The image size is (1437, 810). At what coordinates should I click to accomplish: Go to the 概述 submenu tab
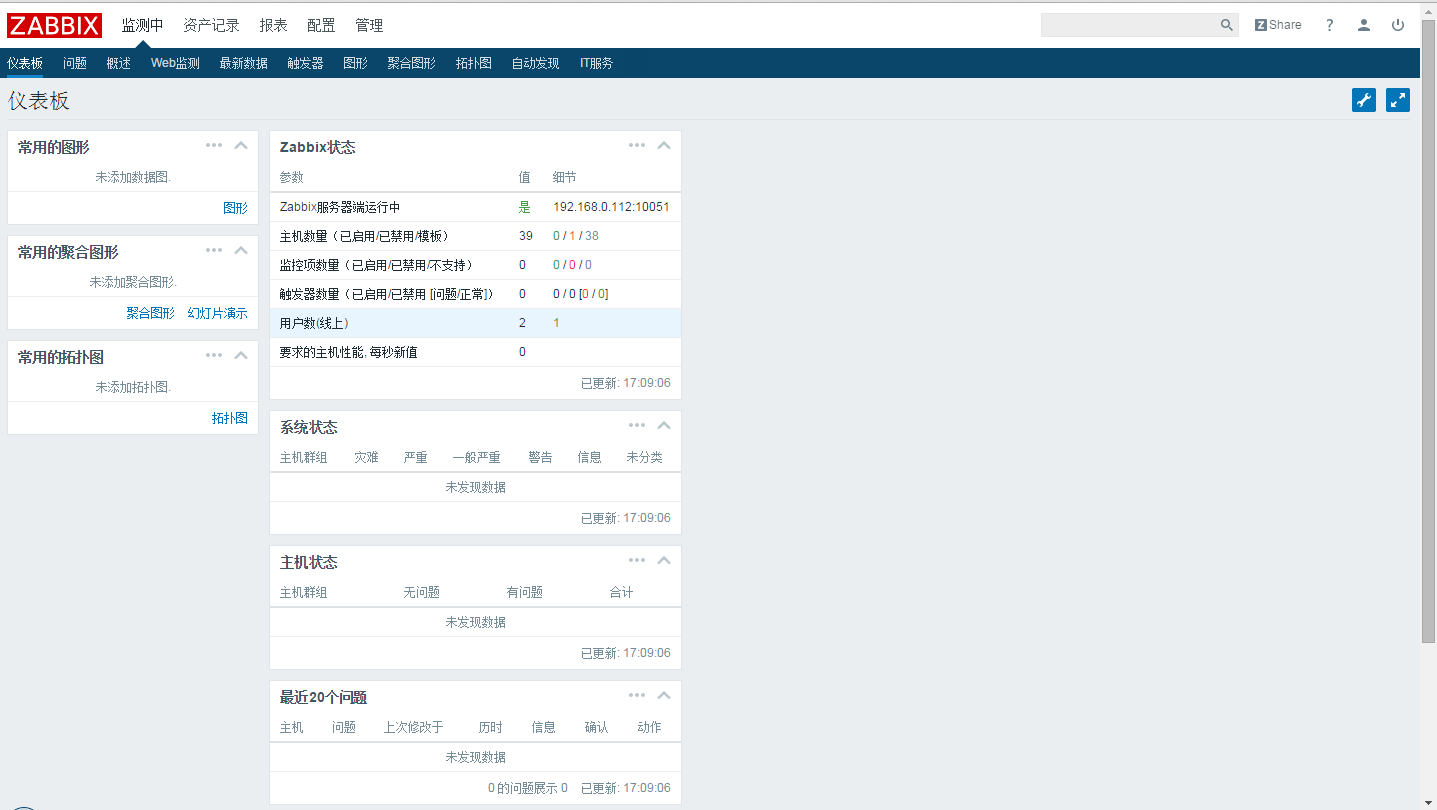point(119,63)
